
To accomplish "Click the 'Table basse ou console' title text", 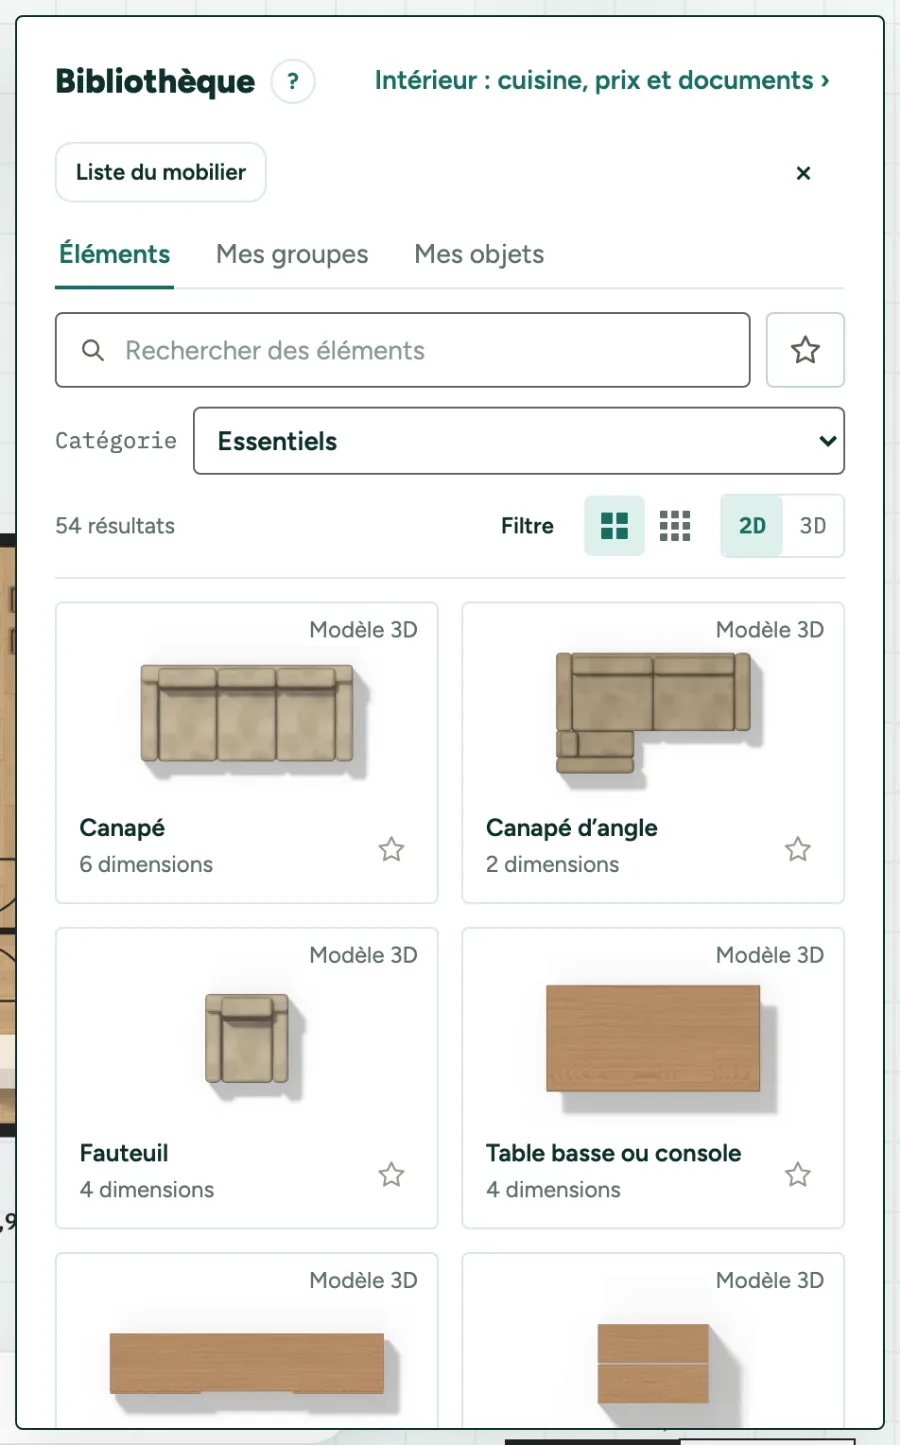I will tap(614, 1153).
